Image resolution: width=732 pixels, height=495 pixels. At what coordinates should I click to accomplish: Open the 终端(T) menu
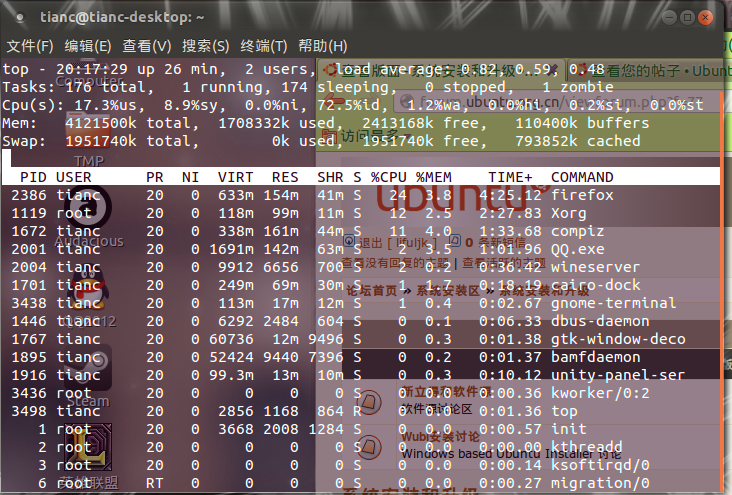tap(264, 46)
